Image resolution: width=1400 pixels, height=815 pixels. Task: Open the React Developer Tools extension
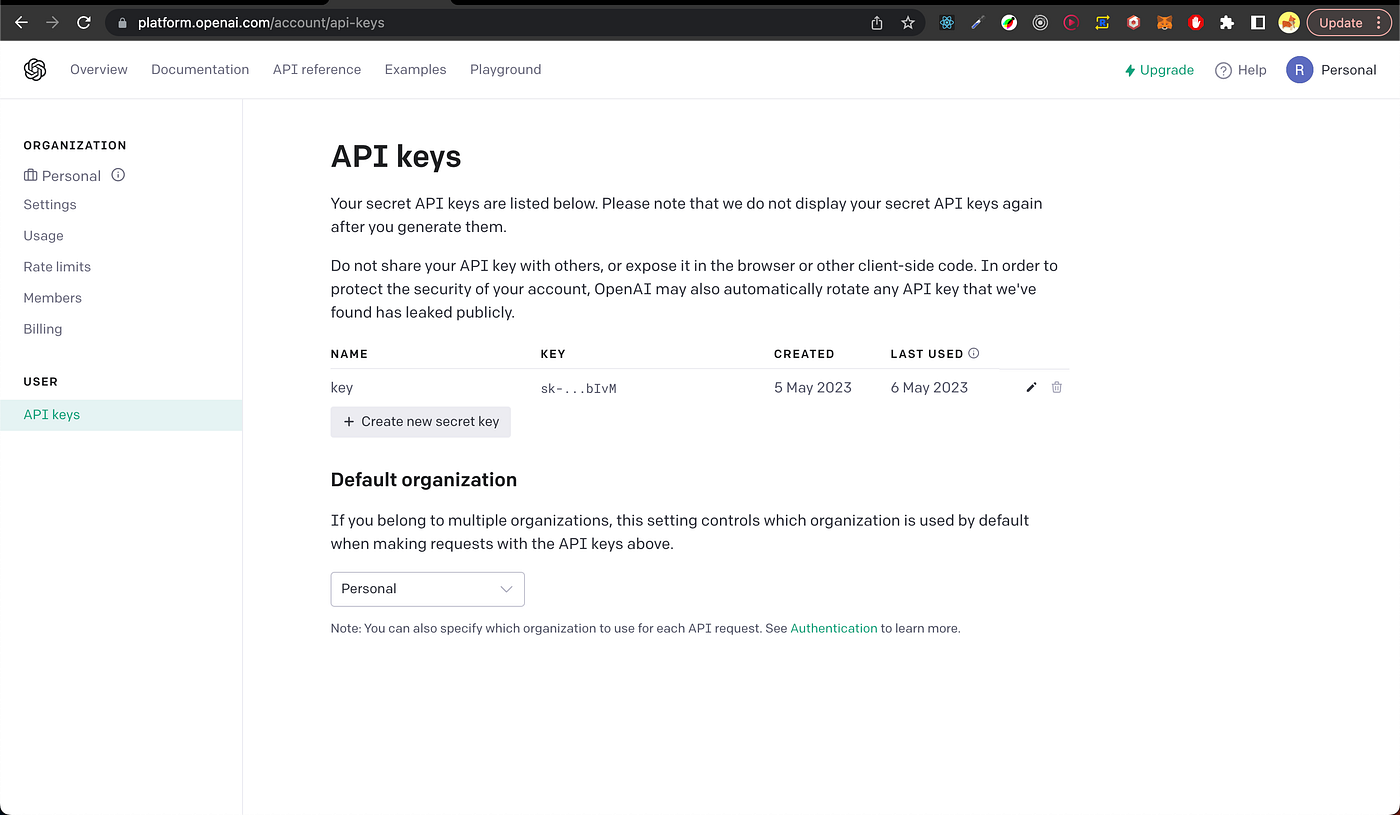click(947, 22)
